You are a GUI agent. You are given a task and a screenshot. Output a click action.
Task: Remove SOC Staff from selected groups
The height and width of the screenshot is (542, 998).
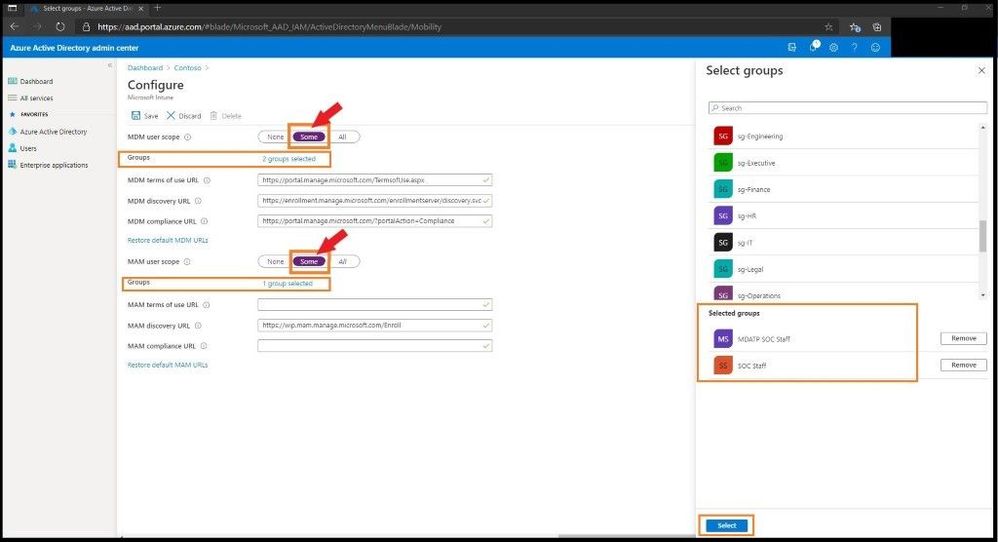point(963,365)
